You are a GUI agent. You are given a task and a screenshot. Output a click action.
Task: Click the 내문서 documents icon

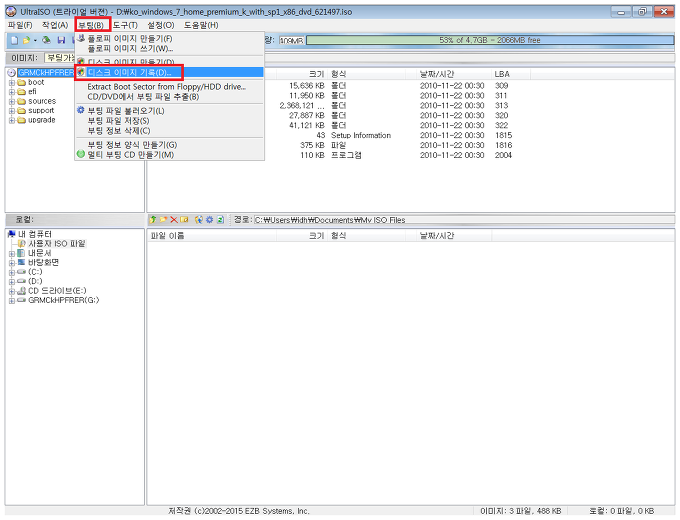pyautogui.click(x=21, y=253)
